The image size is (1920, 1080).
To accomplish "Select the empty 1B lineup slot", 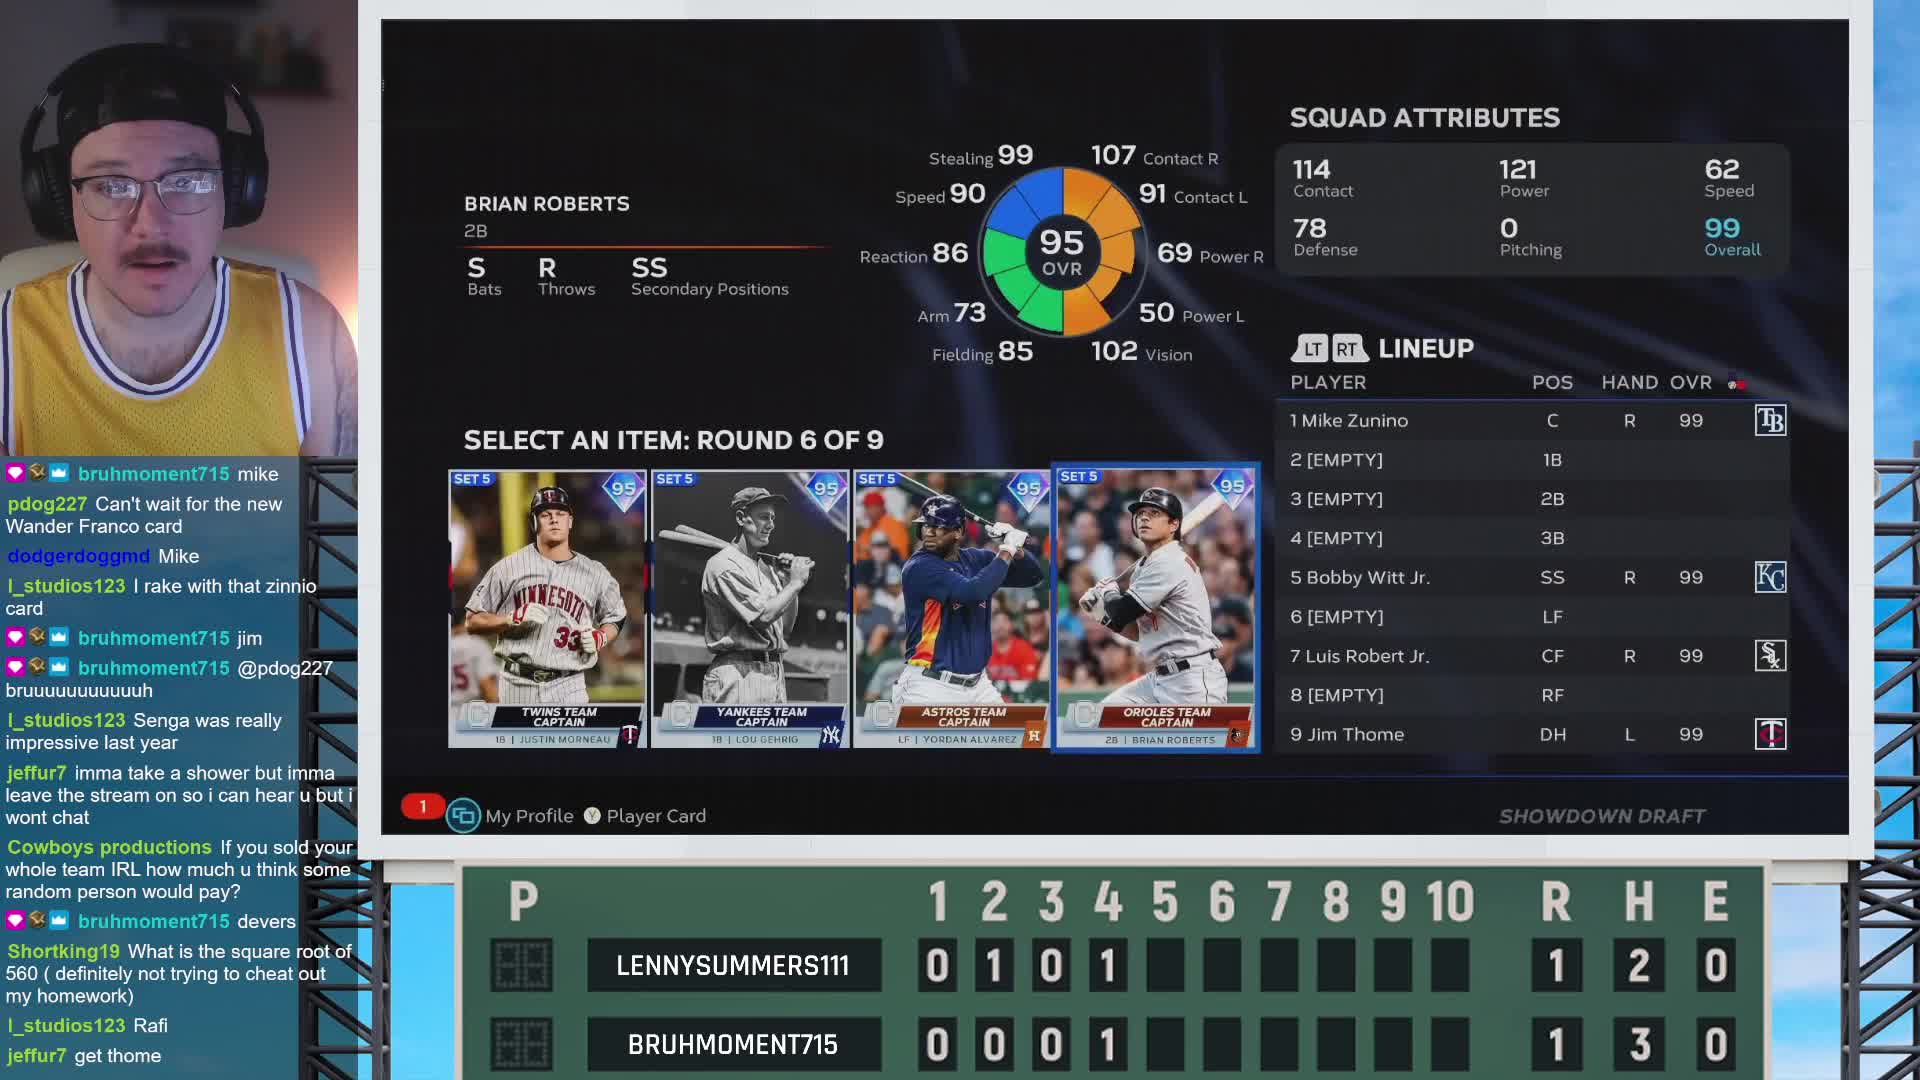I will (1533, 460).
